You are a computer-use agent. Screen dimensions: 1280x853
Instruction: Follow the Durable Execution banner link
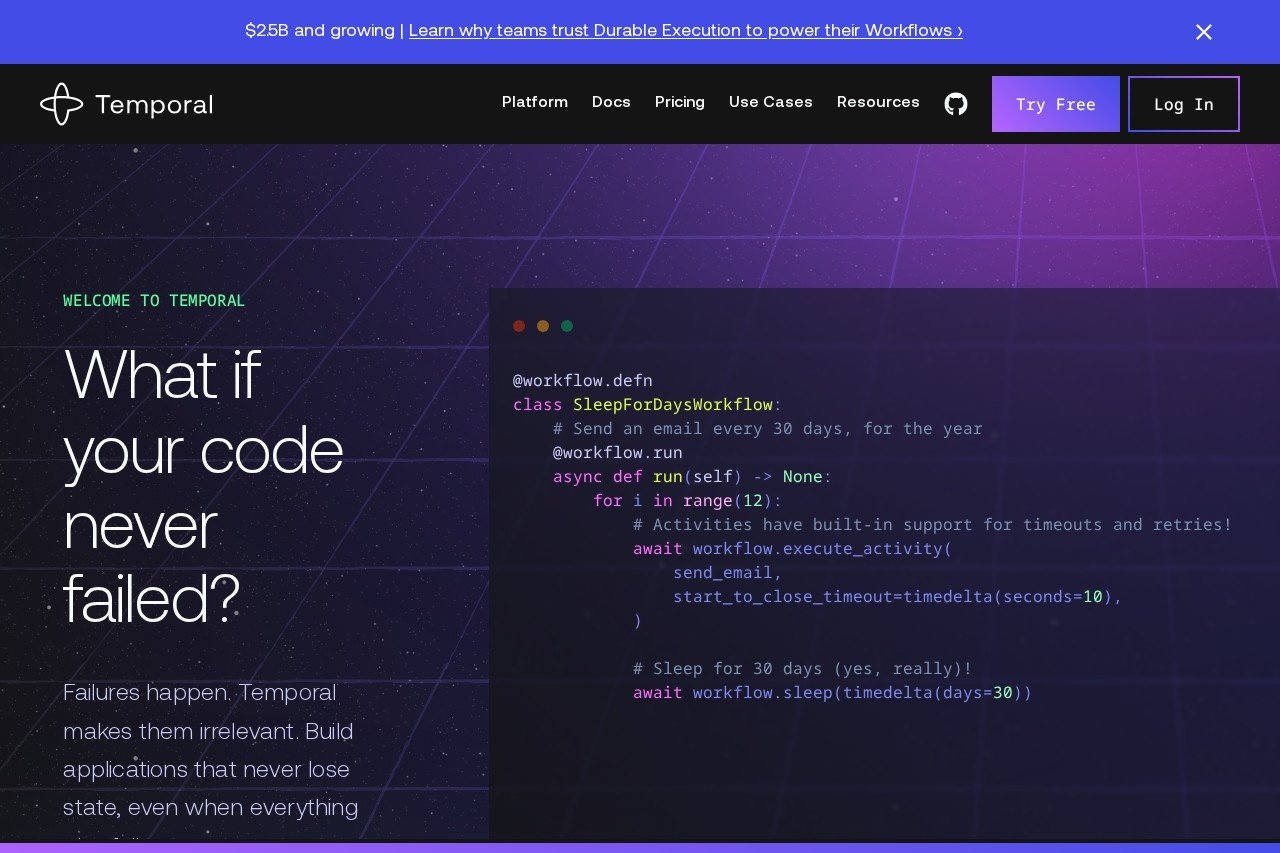[685, 31]
